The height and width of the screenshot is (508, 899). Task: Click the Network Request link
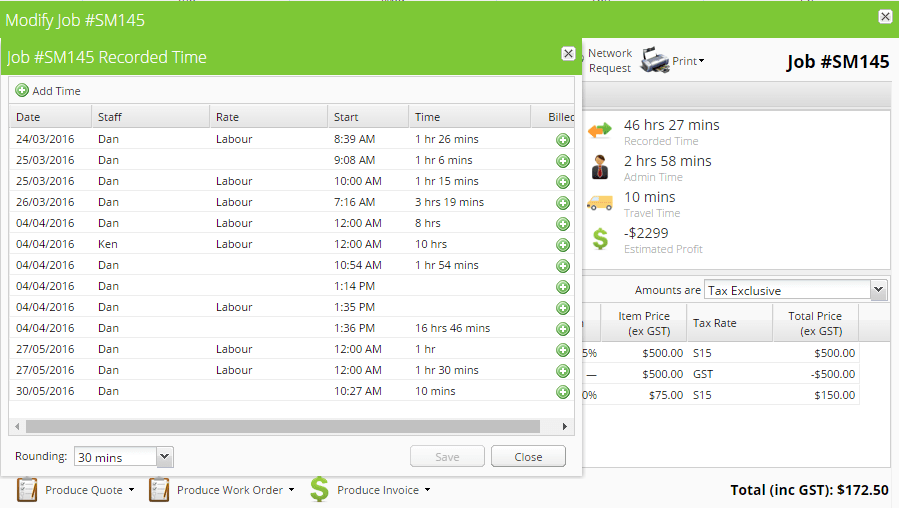[609, 60]
